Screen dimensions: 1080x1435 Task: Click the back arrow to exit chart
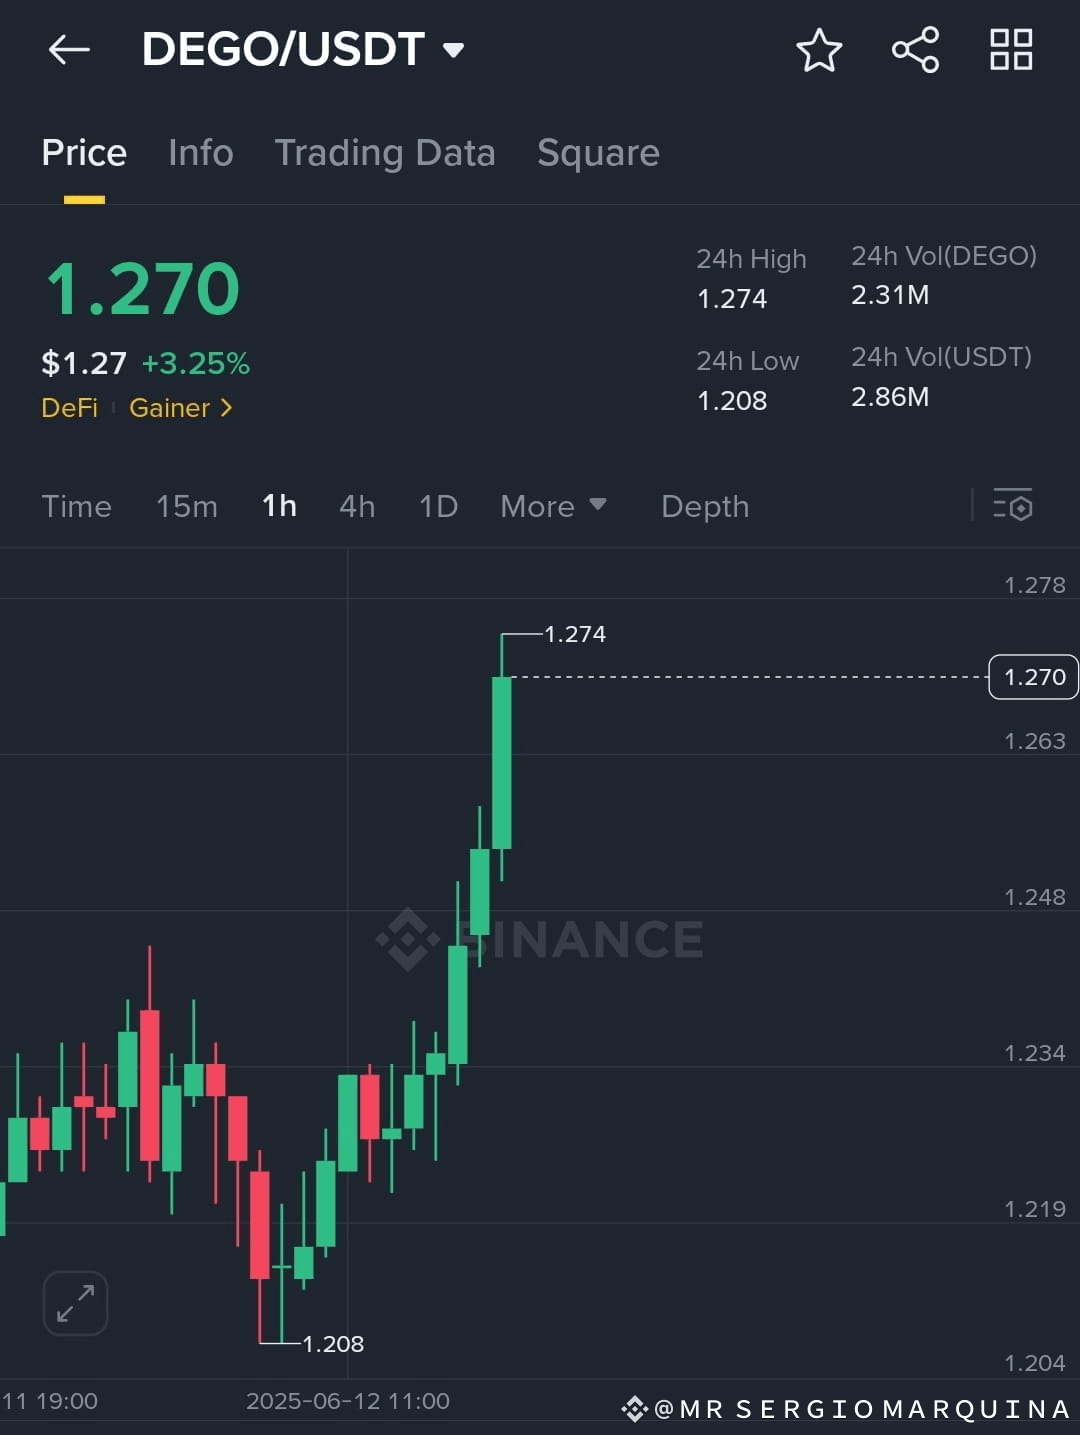point(68,50)
